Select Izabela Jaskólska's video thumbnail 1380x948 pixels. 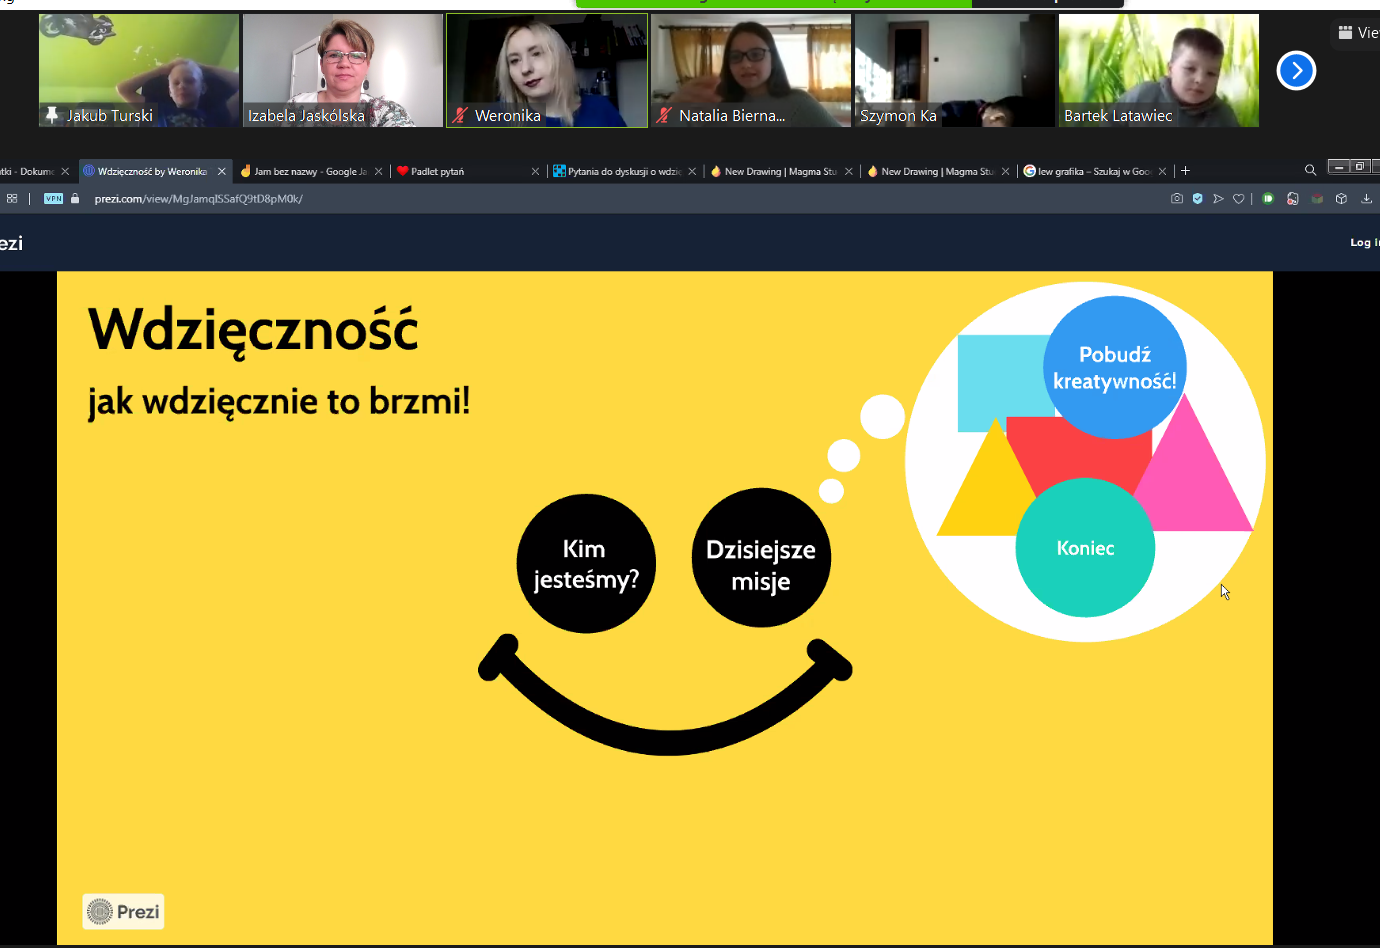point(342,70)
